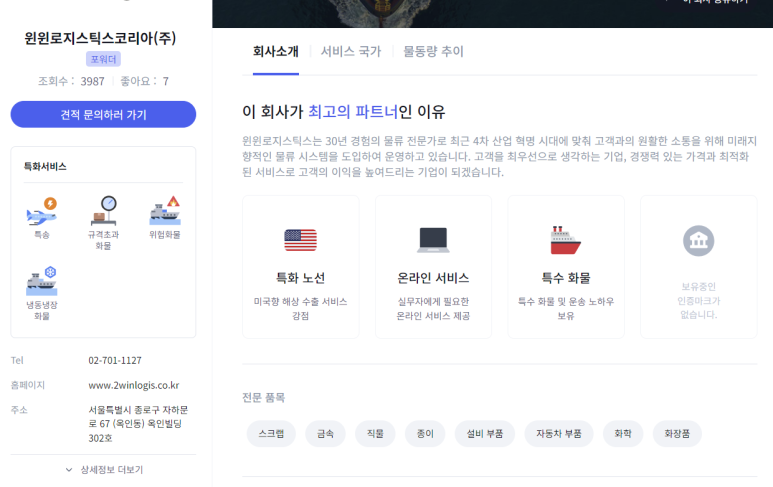Click phone number 02-701-1127
The height and width of the screenshot is (487, 773).
(x=115, y=360)
